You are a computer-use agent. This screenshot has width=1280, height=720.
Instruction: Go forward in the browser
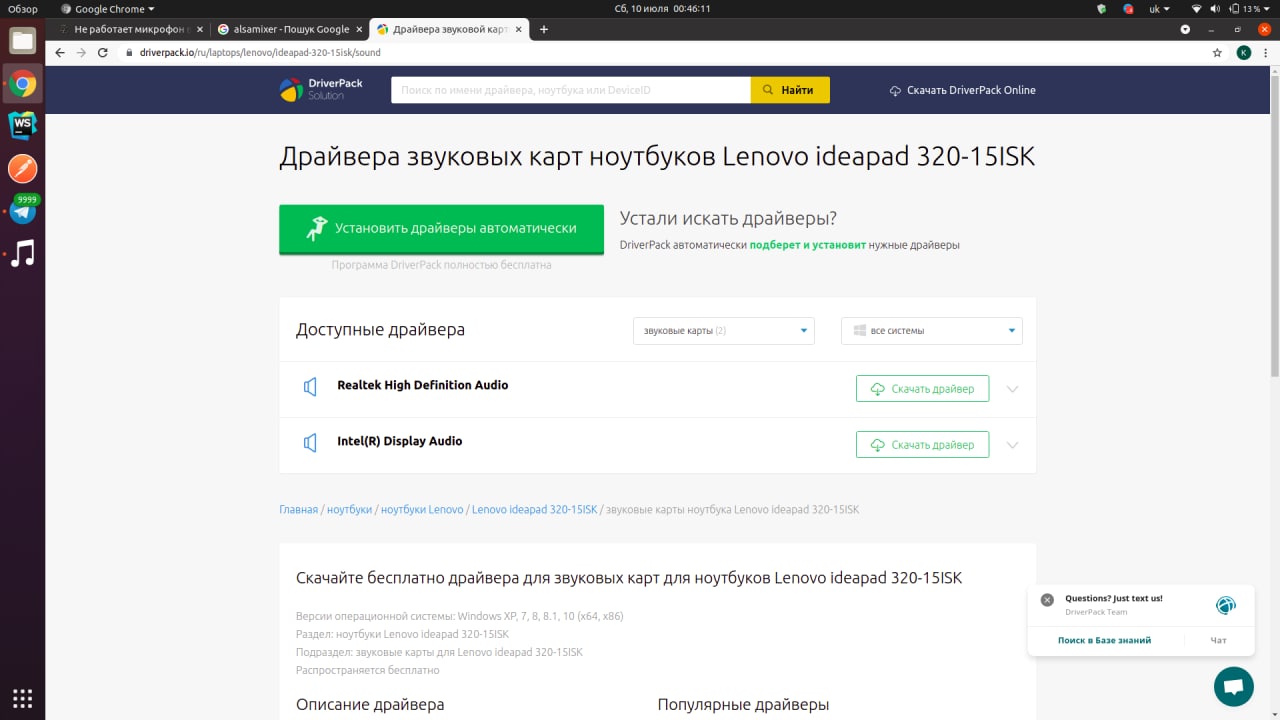(x=81, y=52)
